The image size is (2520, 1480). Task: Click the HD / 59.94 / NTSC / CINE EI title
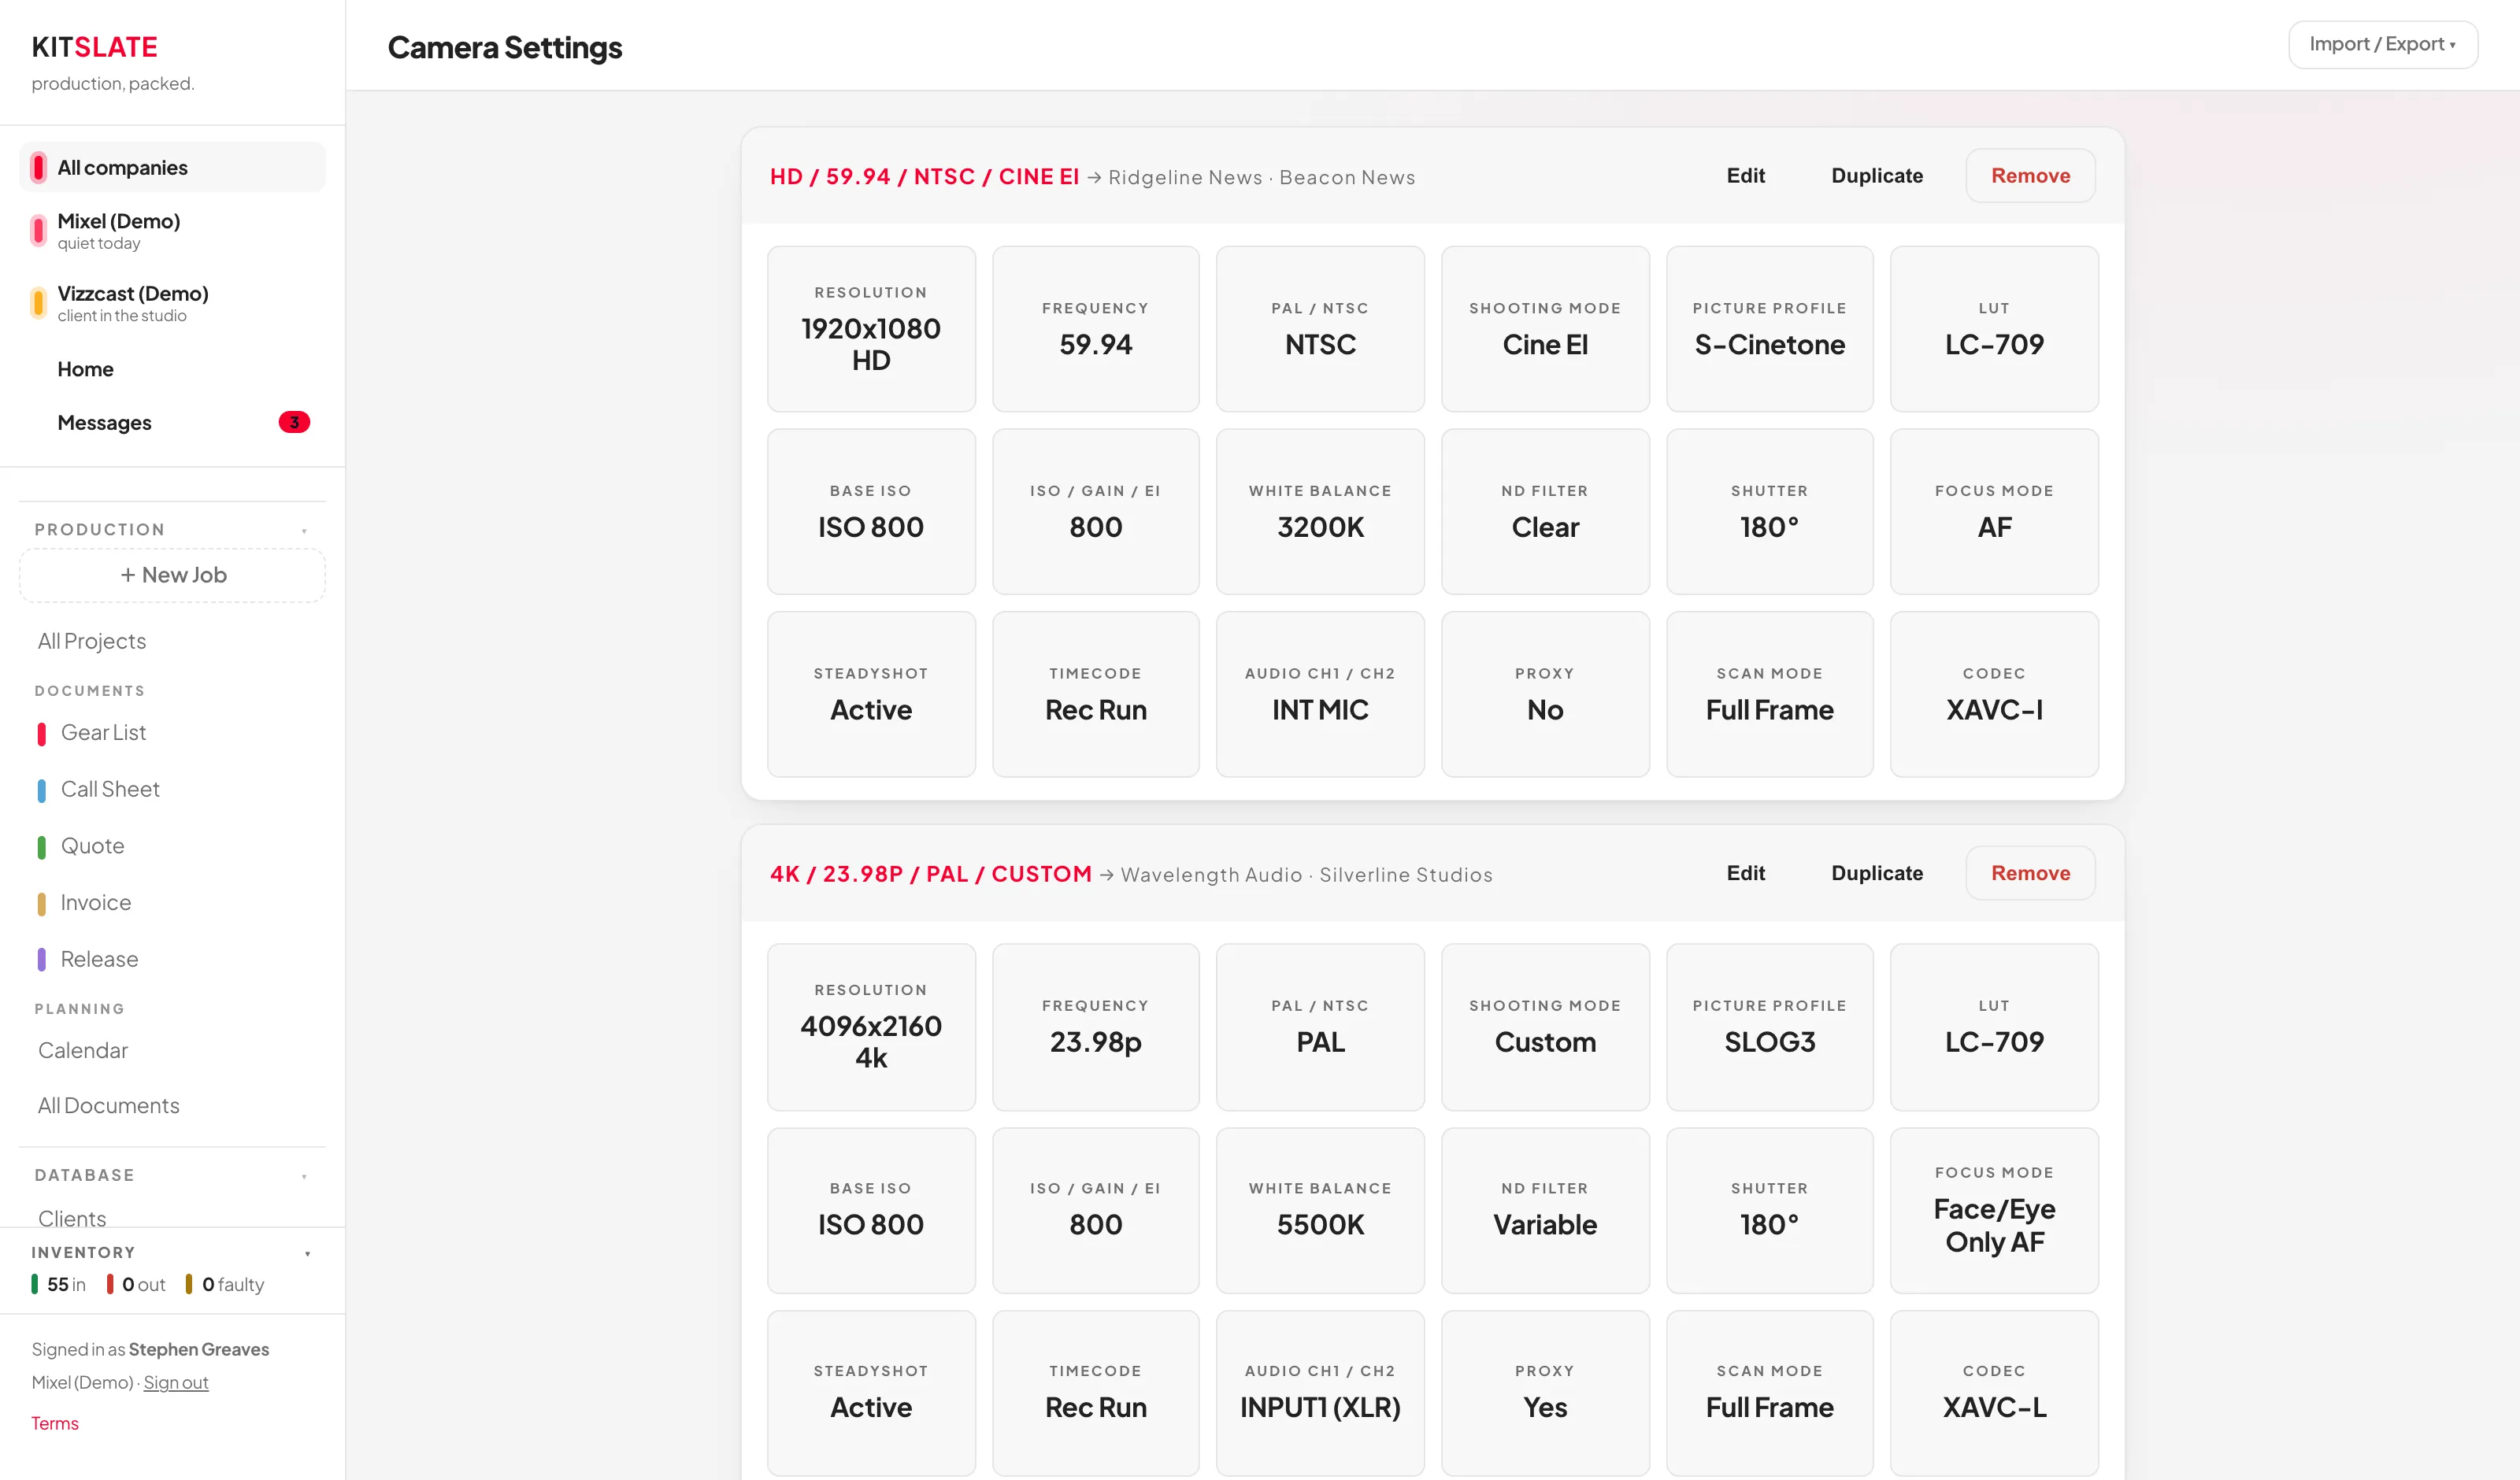click(x=924, y=176)
